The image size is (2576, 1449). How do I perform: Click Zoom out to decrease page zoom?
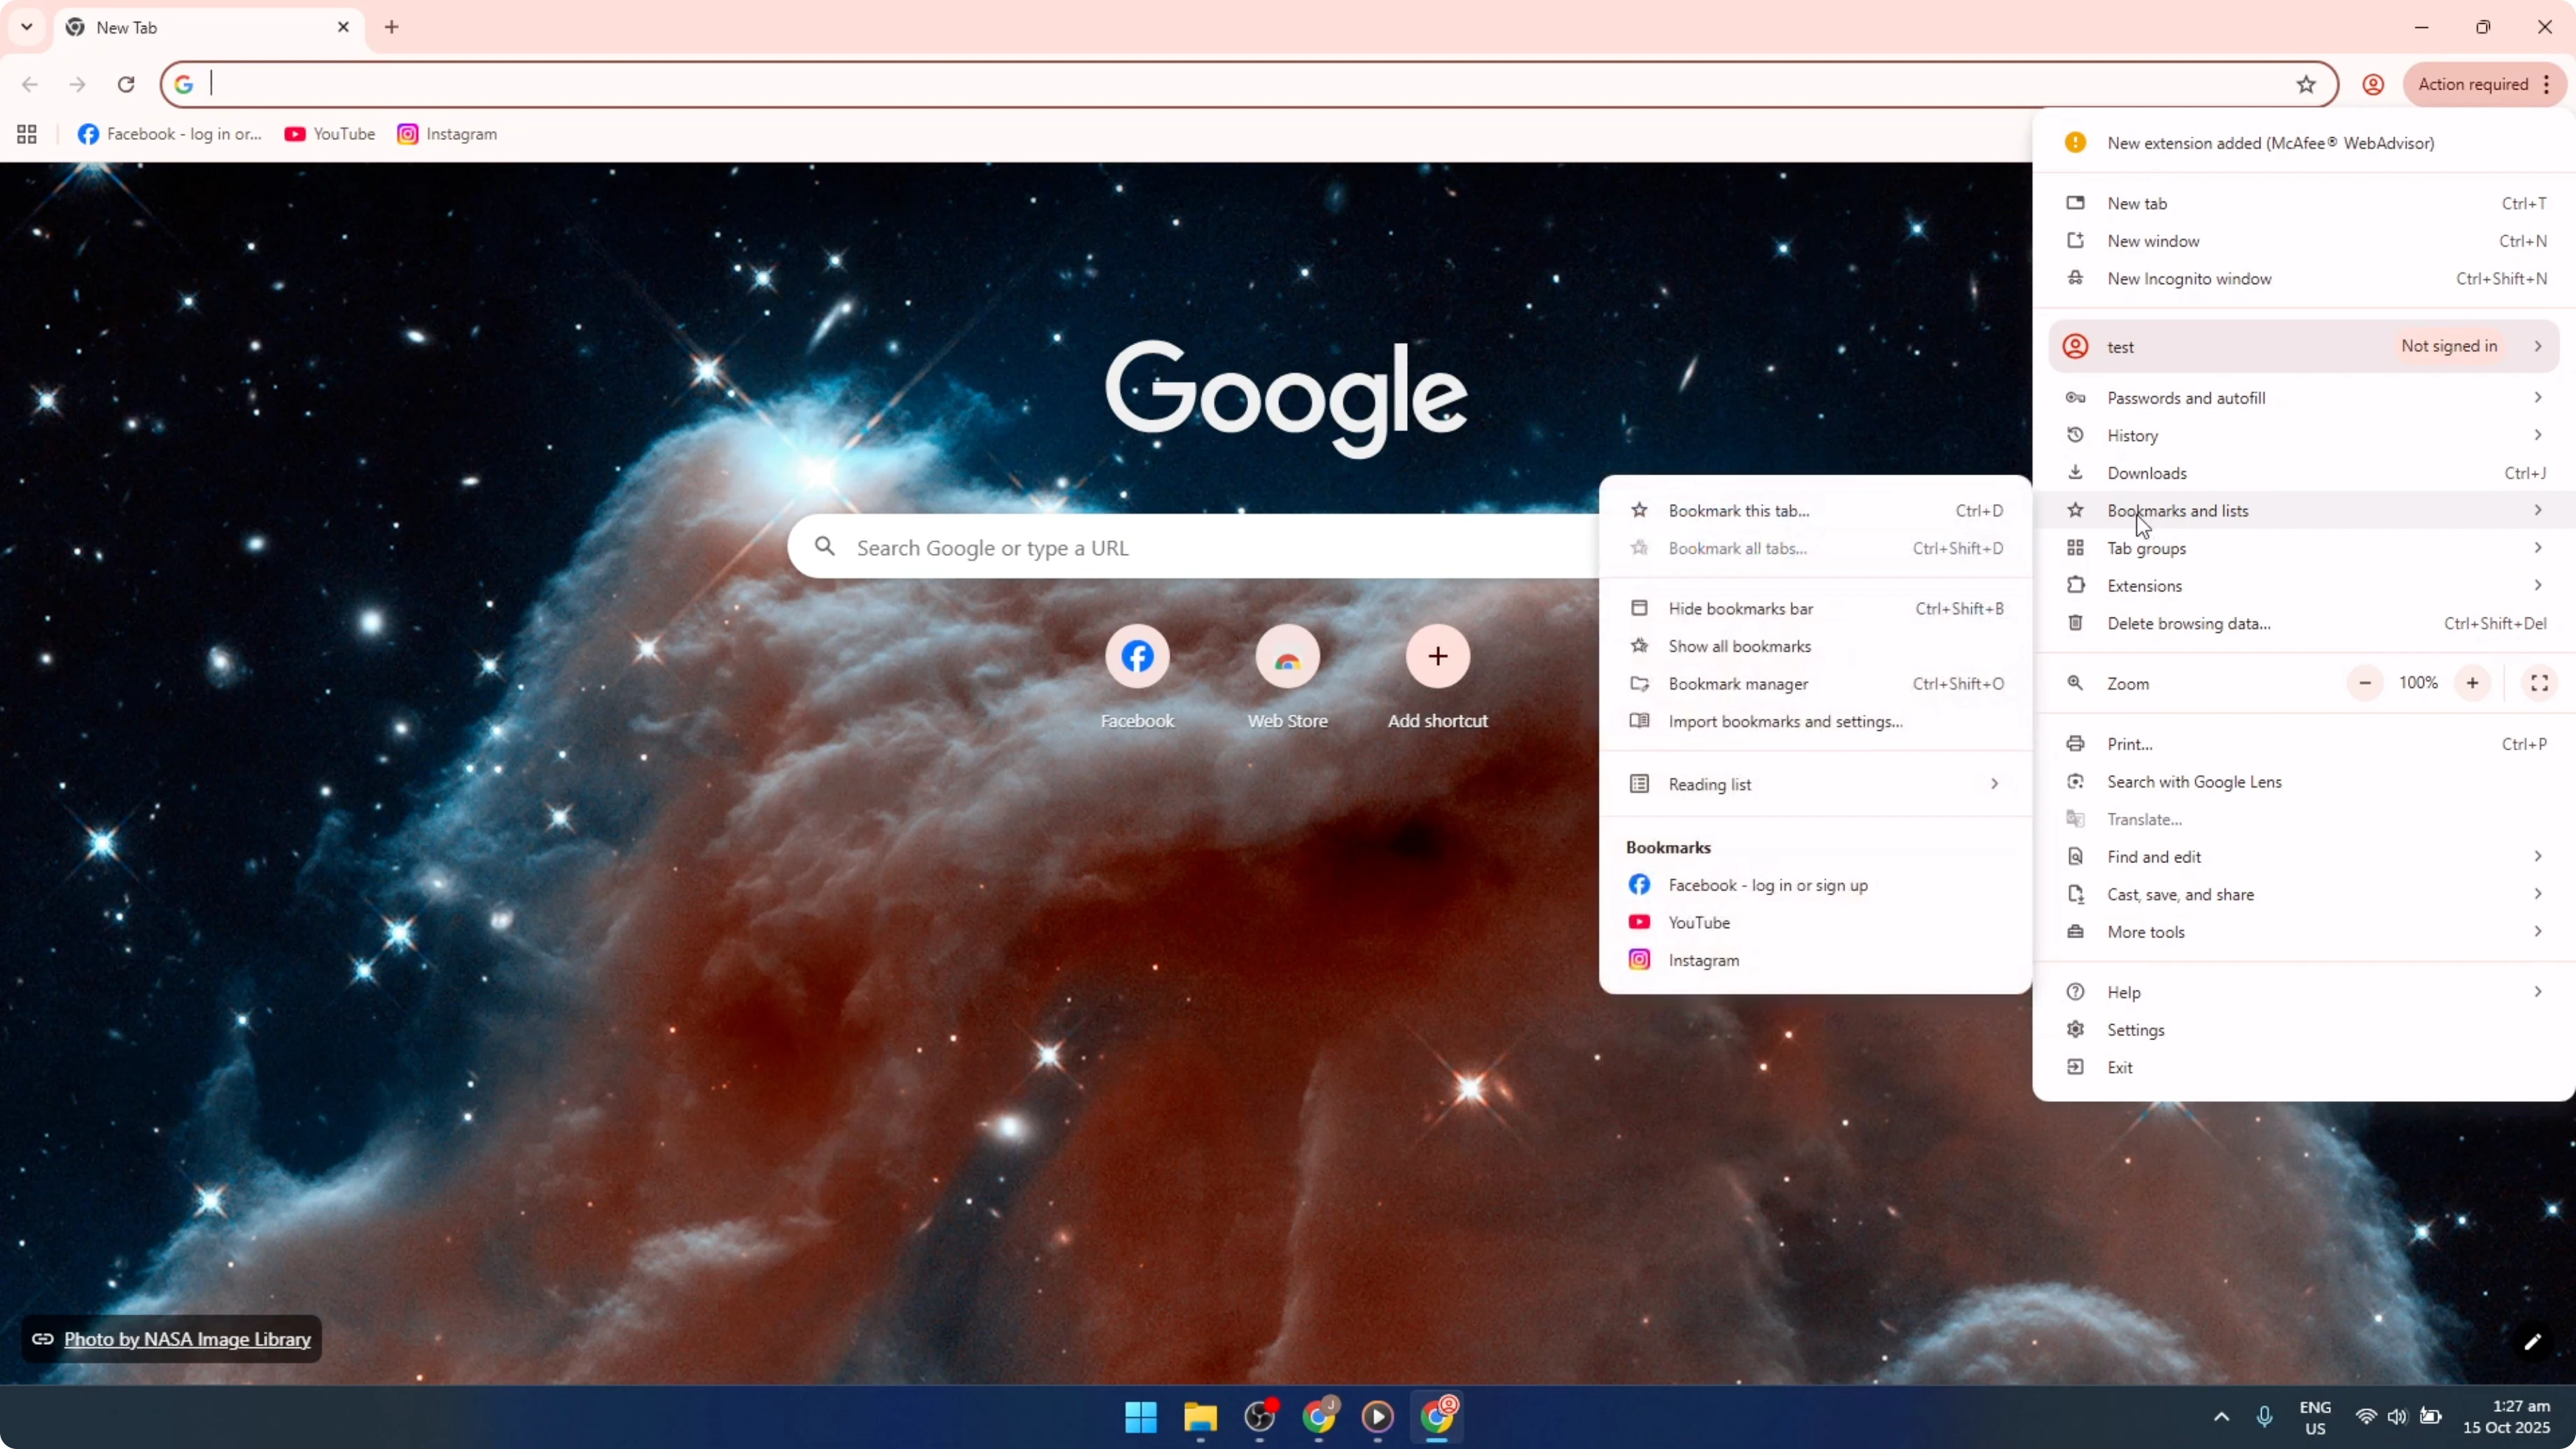pyautogui.click(x=2364, y=683)
